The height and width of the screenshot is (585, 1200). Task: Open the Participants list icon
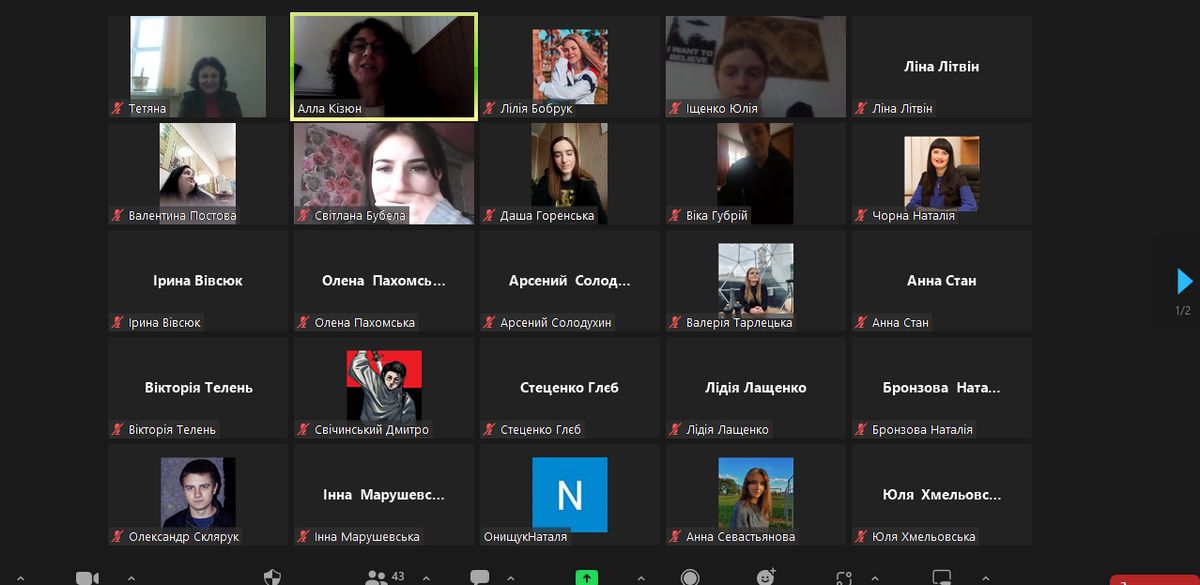376,578
